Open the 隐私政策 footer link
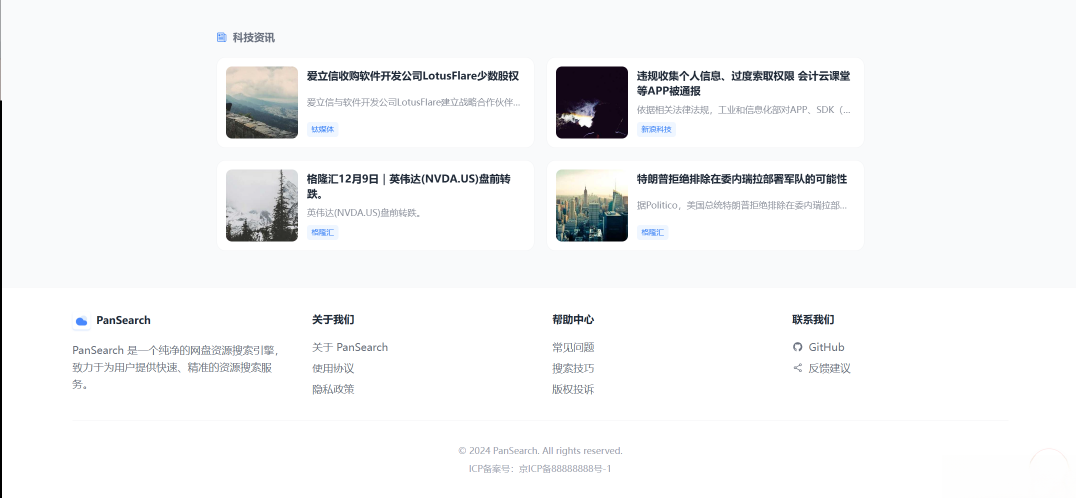Image resolution: width=1076 pixels, height=498 pixels. click(333, 389)
